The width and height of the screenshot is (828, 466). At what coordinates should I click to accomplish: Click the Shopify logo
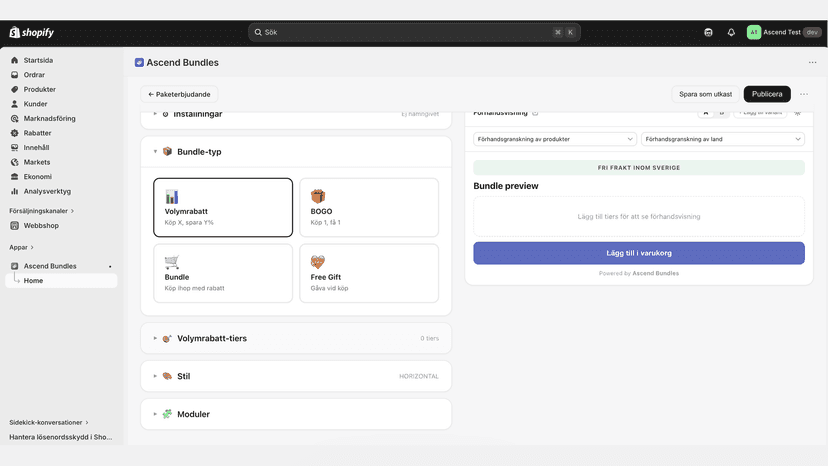pos(32,32)
